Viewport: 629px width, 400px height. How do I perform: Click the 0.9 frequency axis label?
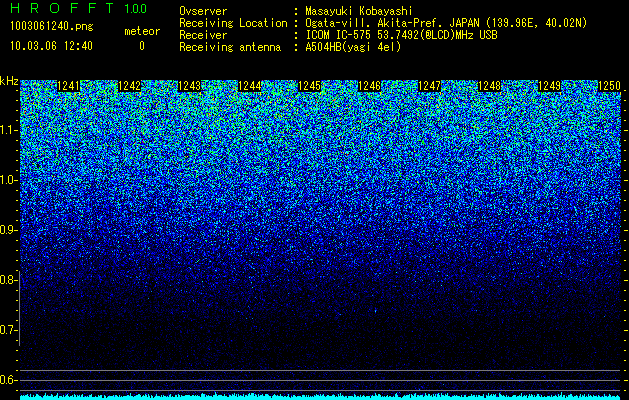pyautogui.click(x=8, y=230)
